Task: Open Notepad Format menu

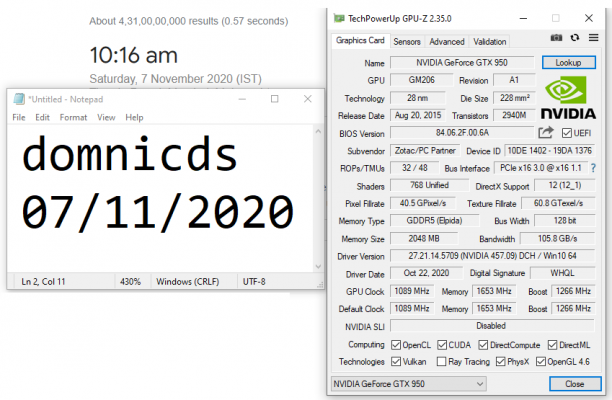Action: click(x=73, y=117)
